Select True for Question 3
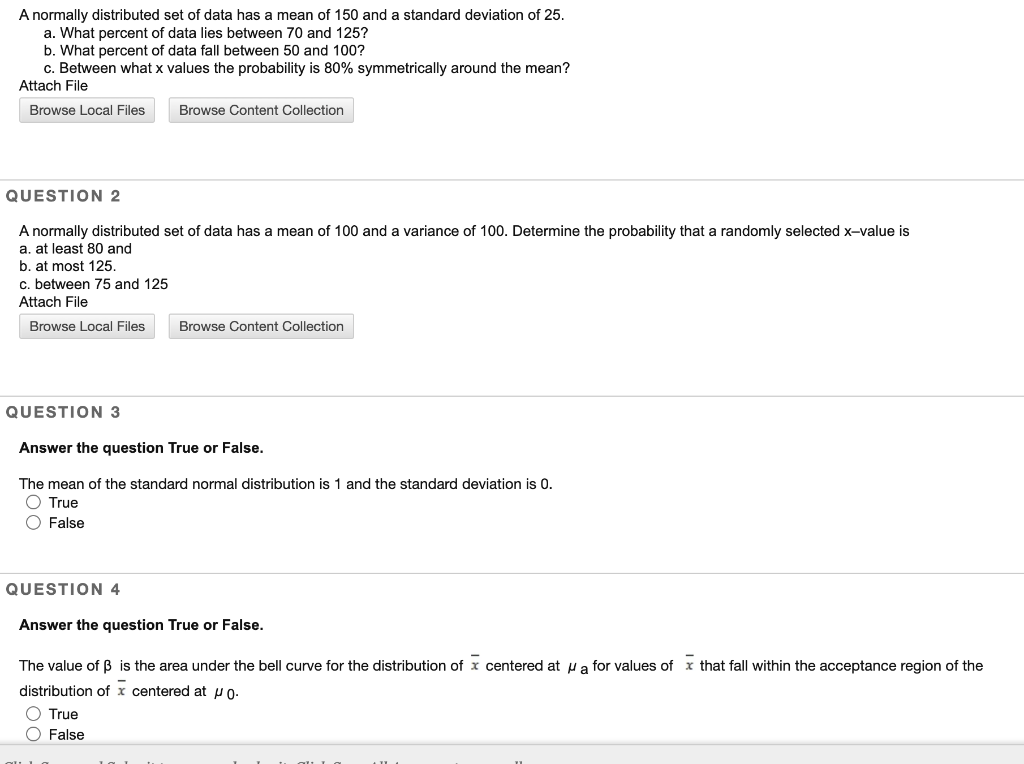This screenshot has height=764, width=1024. click(x=33, y=502)
